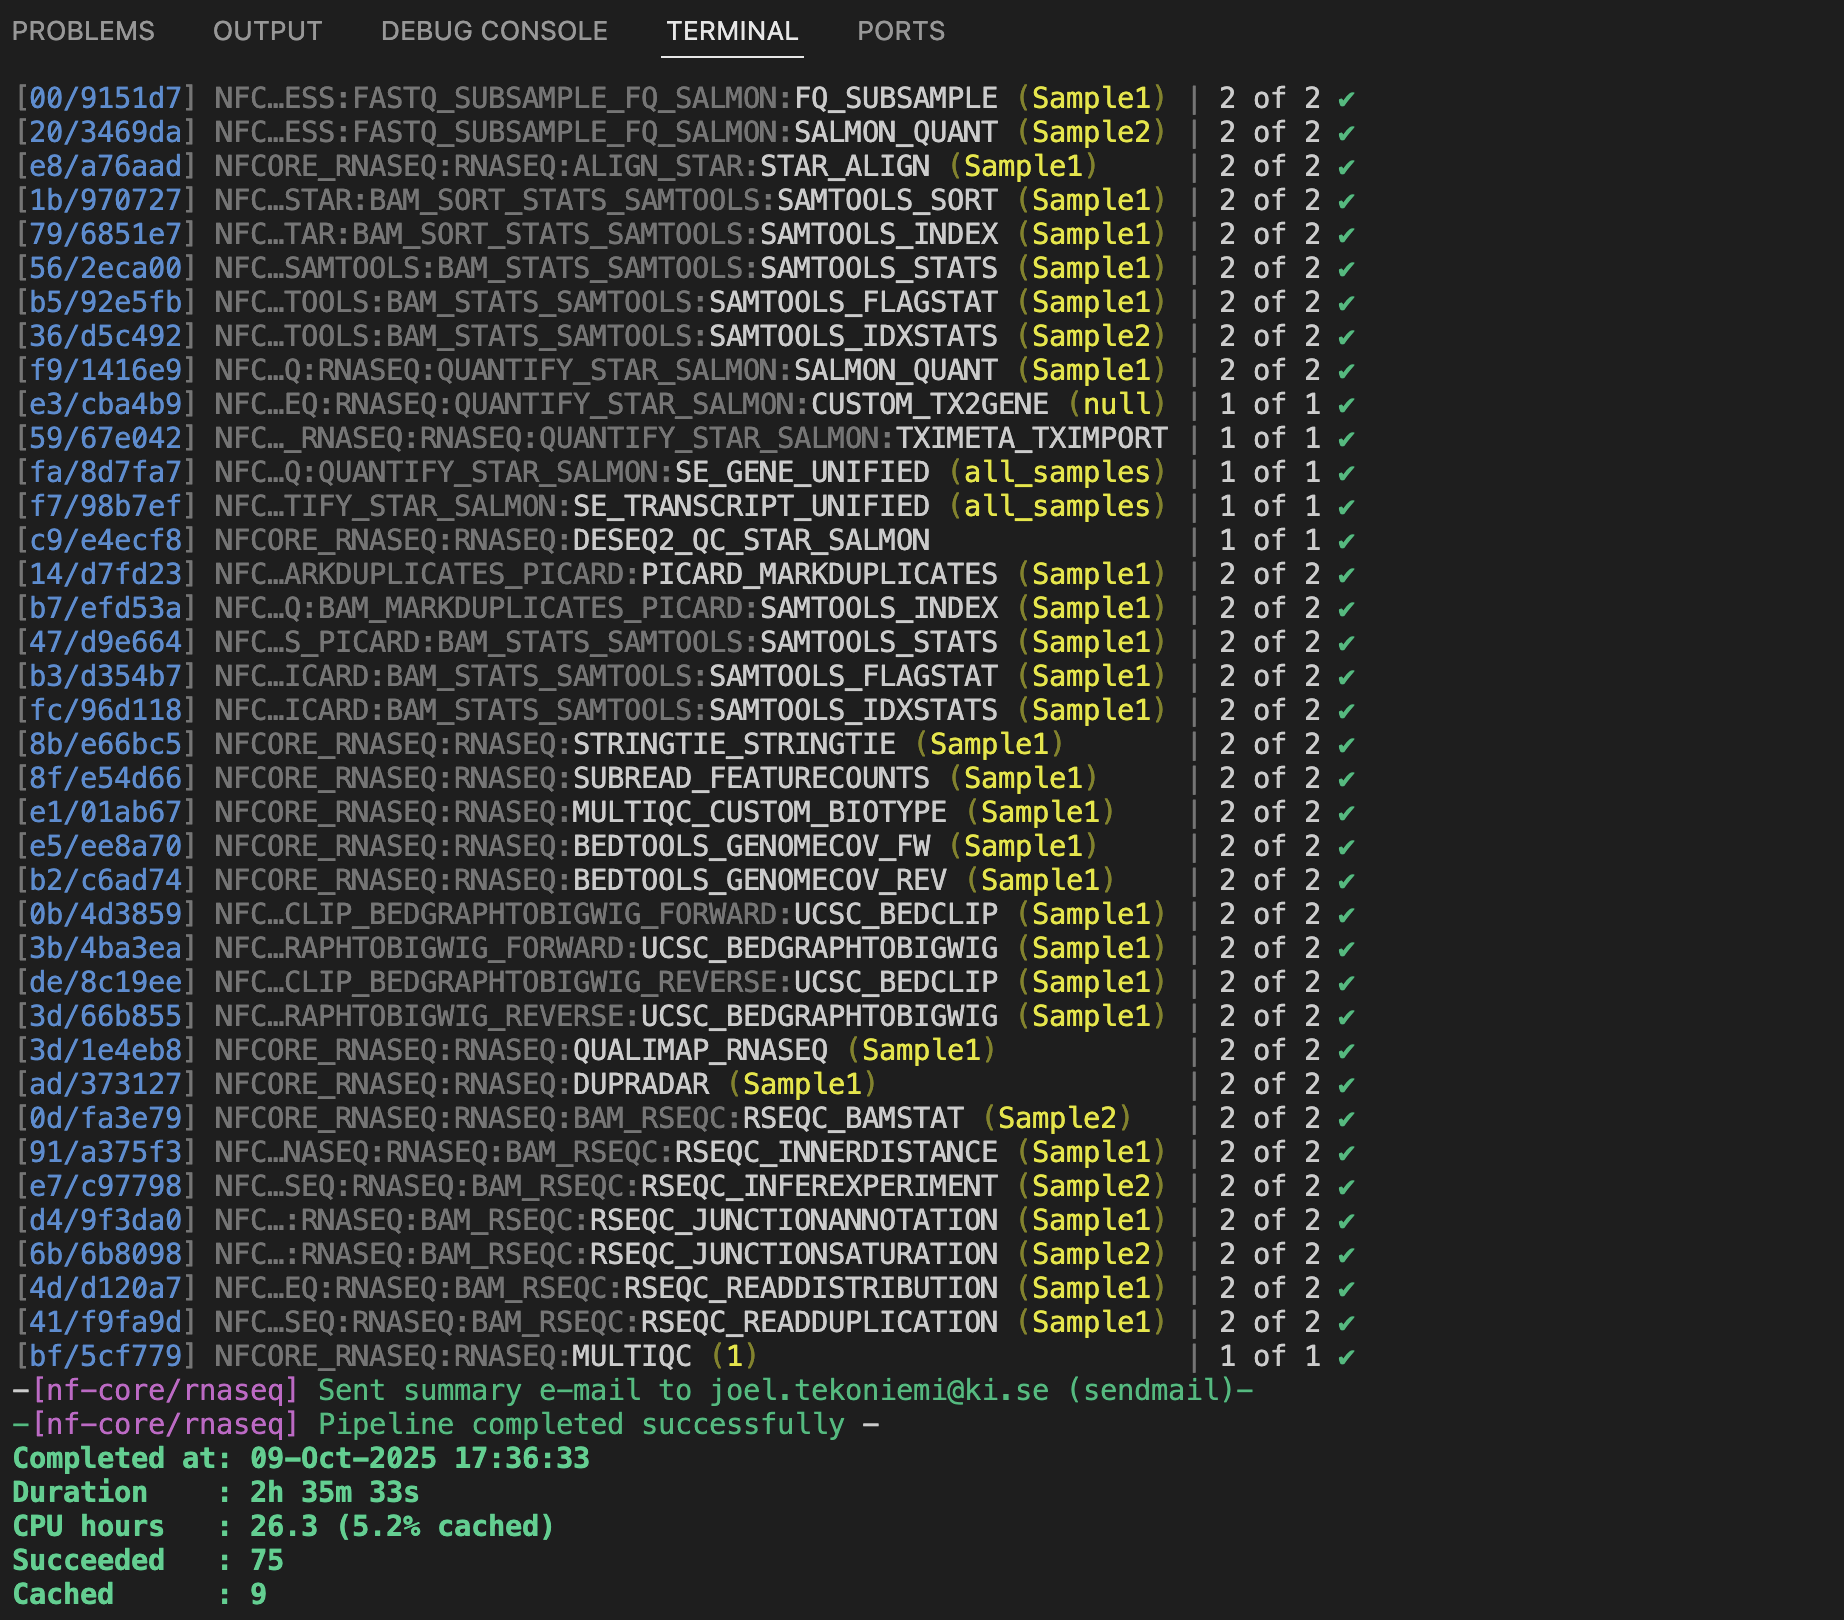
Task: Click the checkmark on the RSEQC_BAMSTAT row
Action: [x=1346, y=1119]
